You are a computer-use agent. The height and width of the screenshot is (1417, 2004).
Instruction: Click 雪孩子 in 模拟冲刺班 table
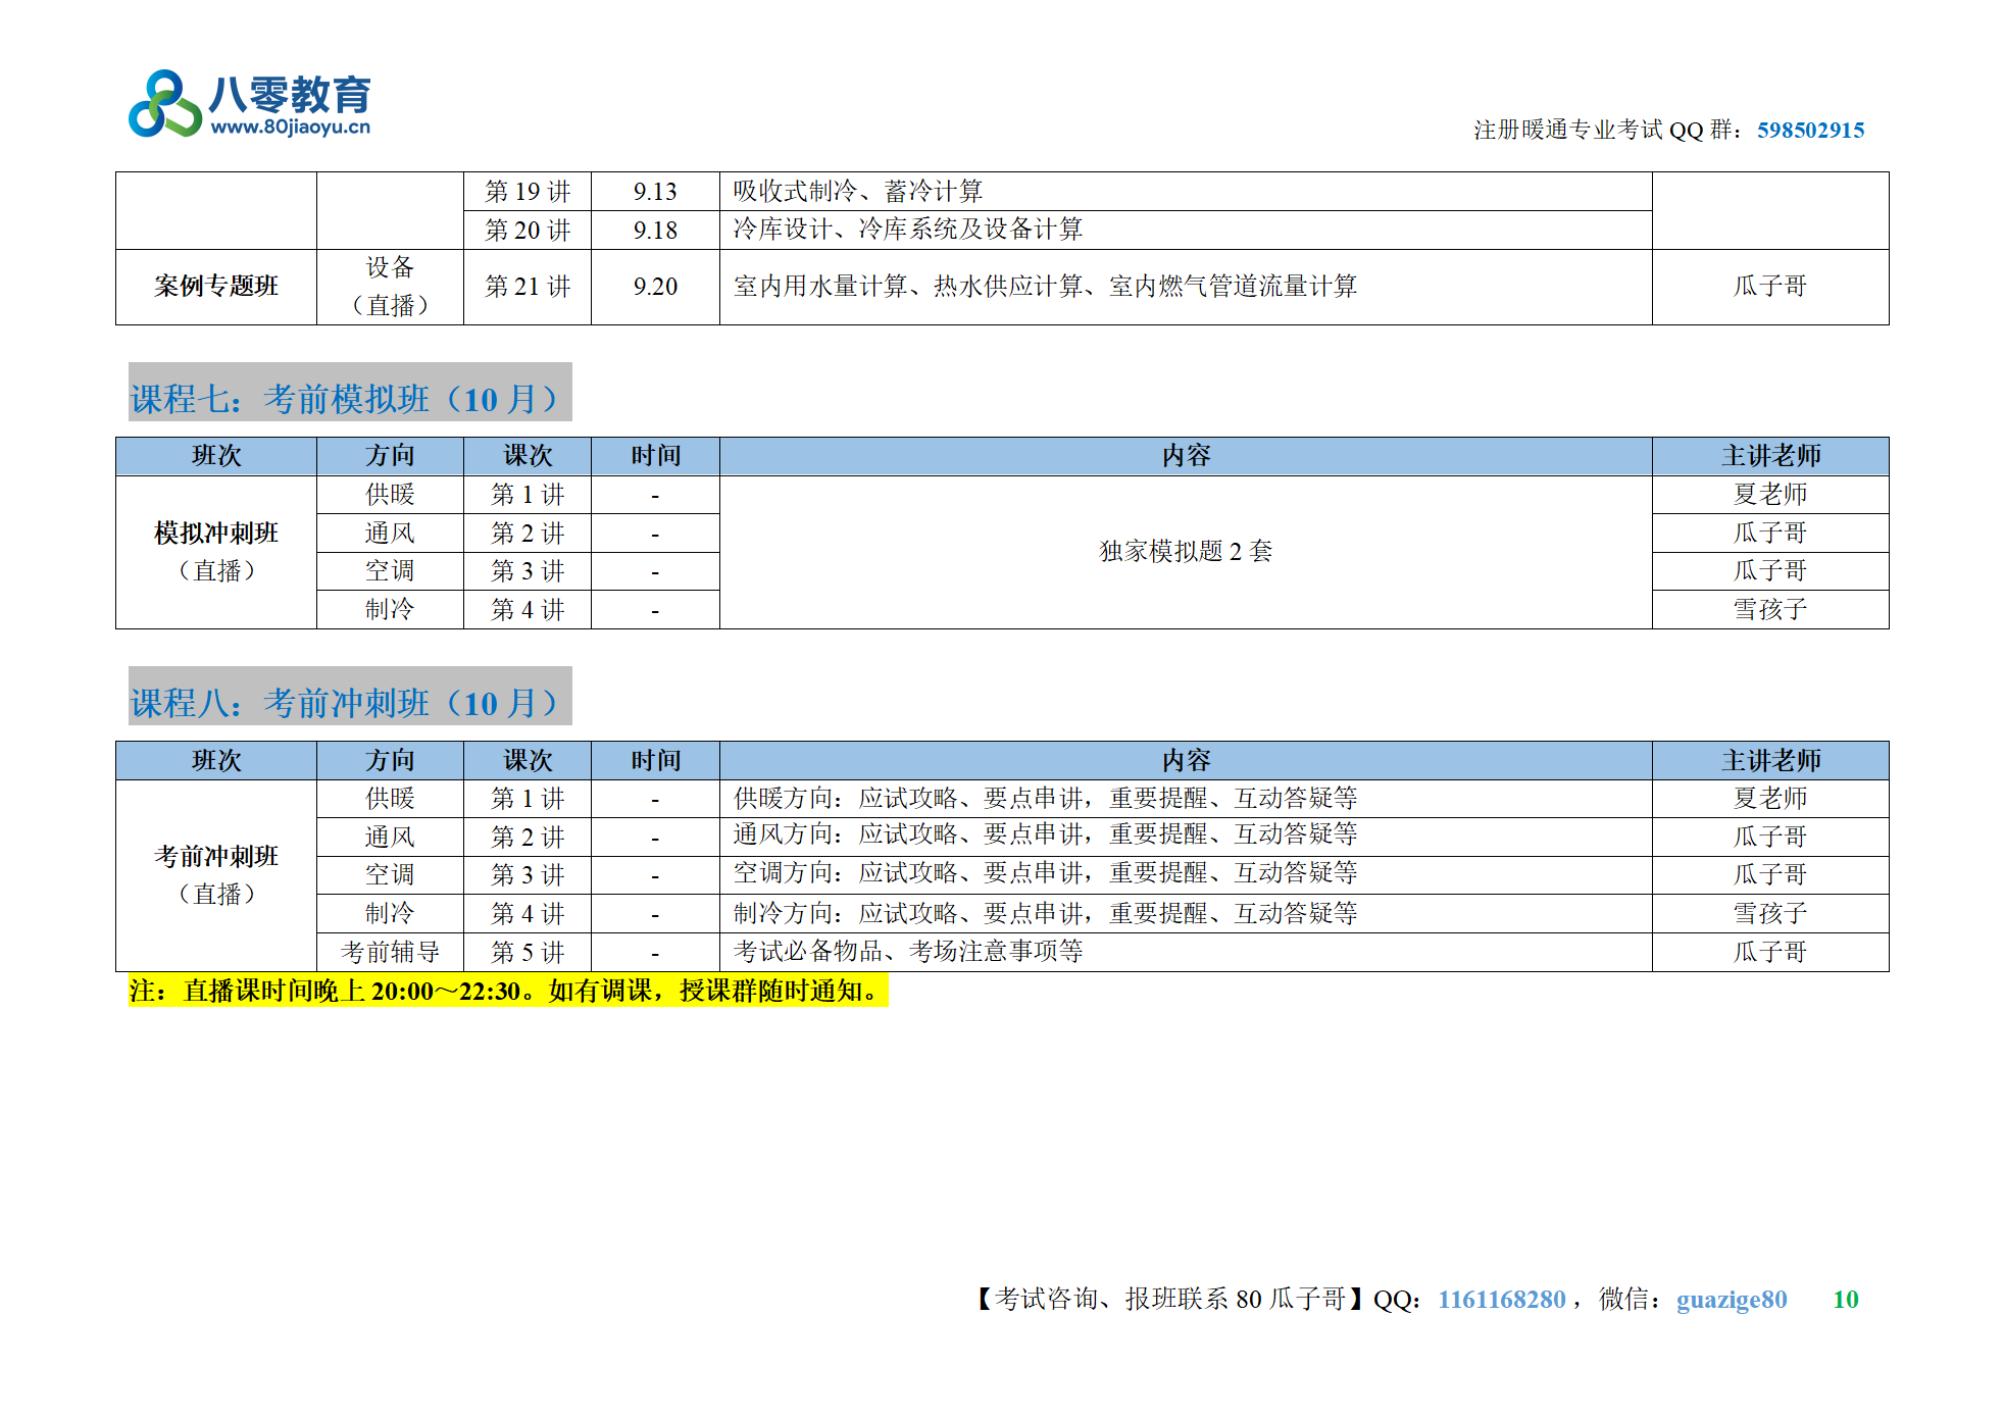click(1770, 609)
